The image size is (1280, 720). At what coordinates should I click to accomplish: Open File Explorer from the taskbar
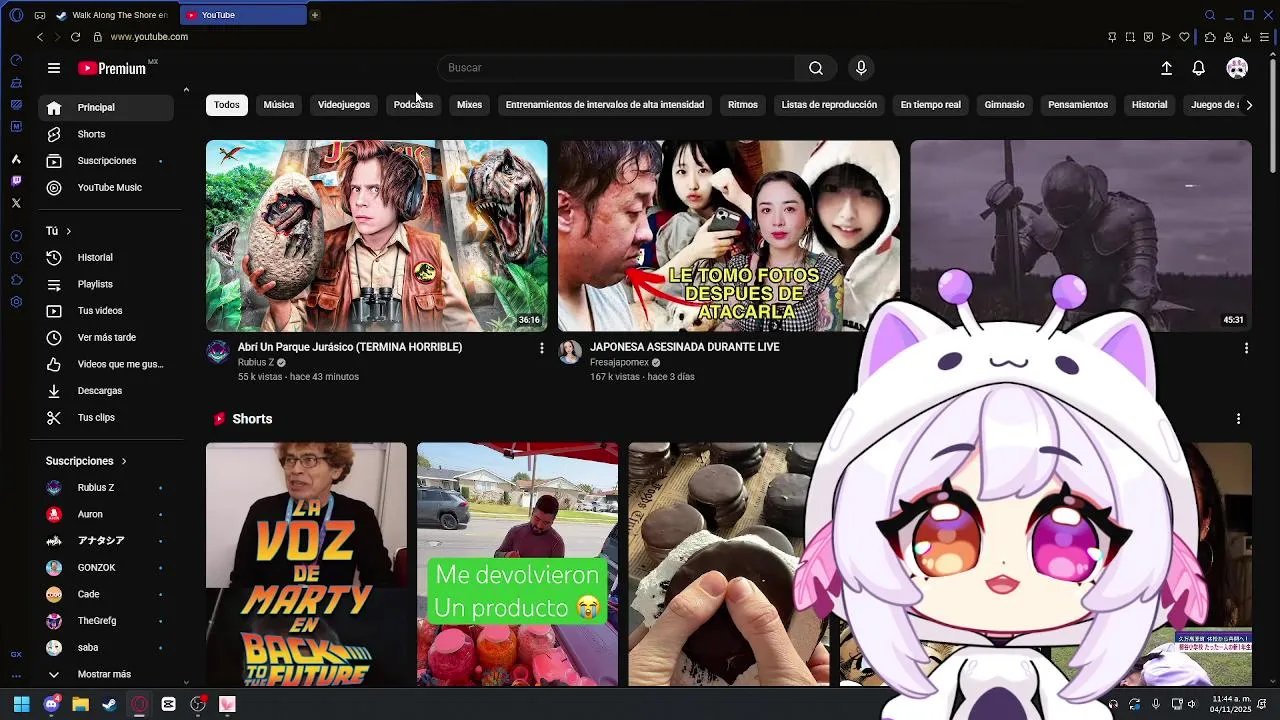[x=80, y=704]
